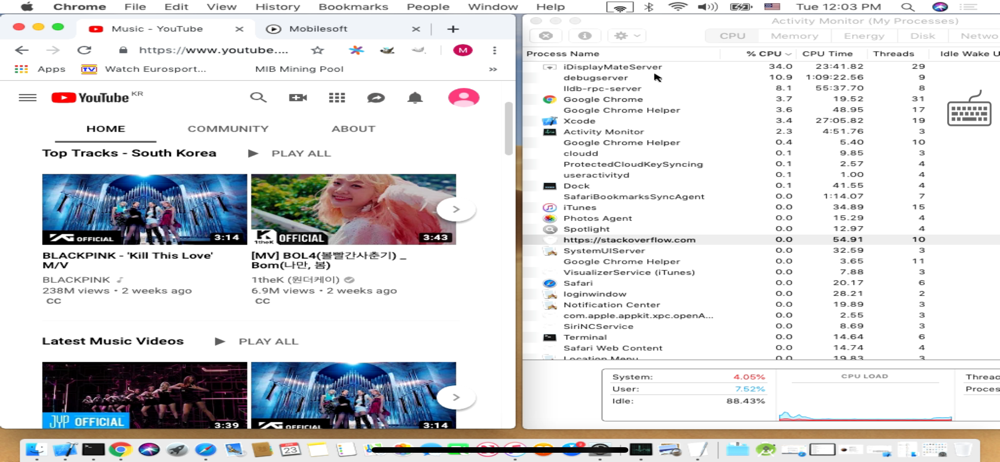The image size is (1000, 462).
Task: Click the YouTube create video camera icon
Action: (298, 98)
